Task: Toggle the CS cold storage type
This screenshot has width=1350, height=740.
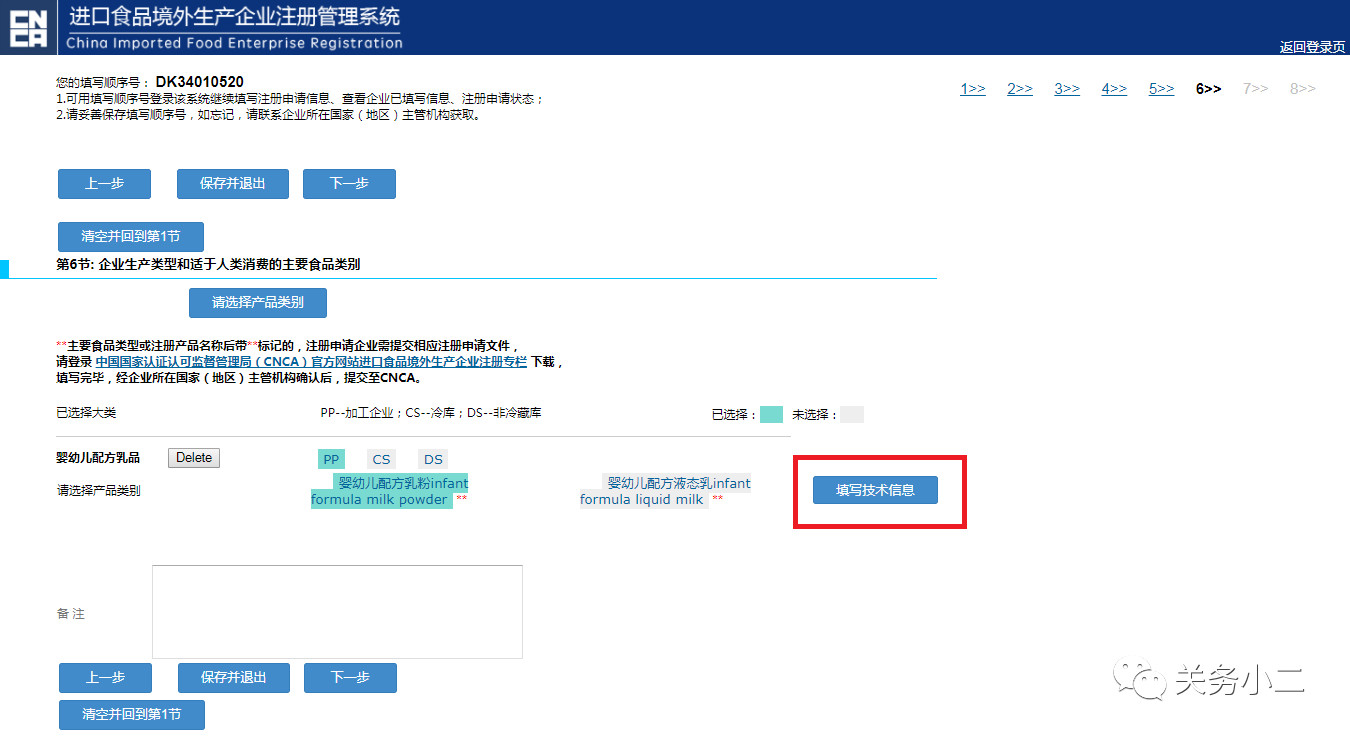Action: coord(381,460)
